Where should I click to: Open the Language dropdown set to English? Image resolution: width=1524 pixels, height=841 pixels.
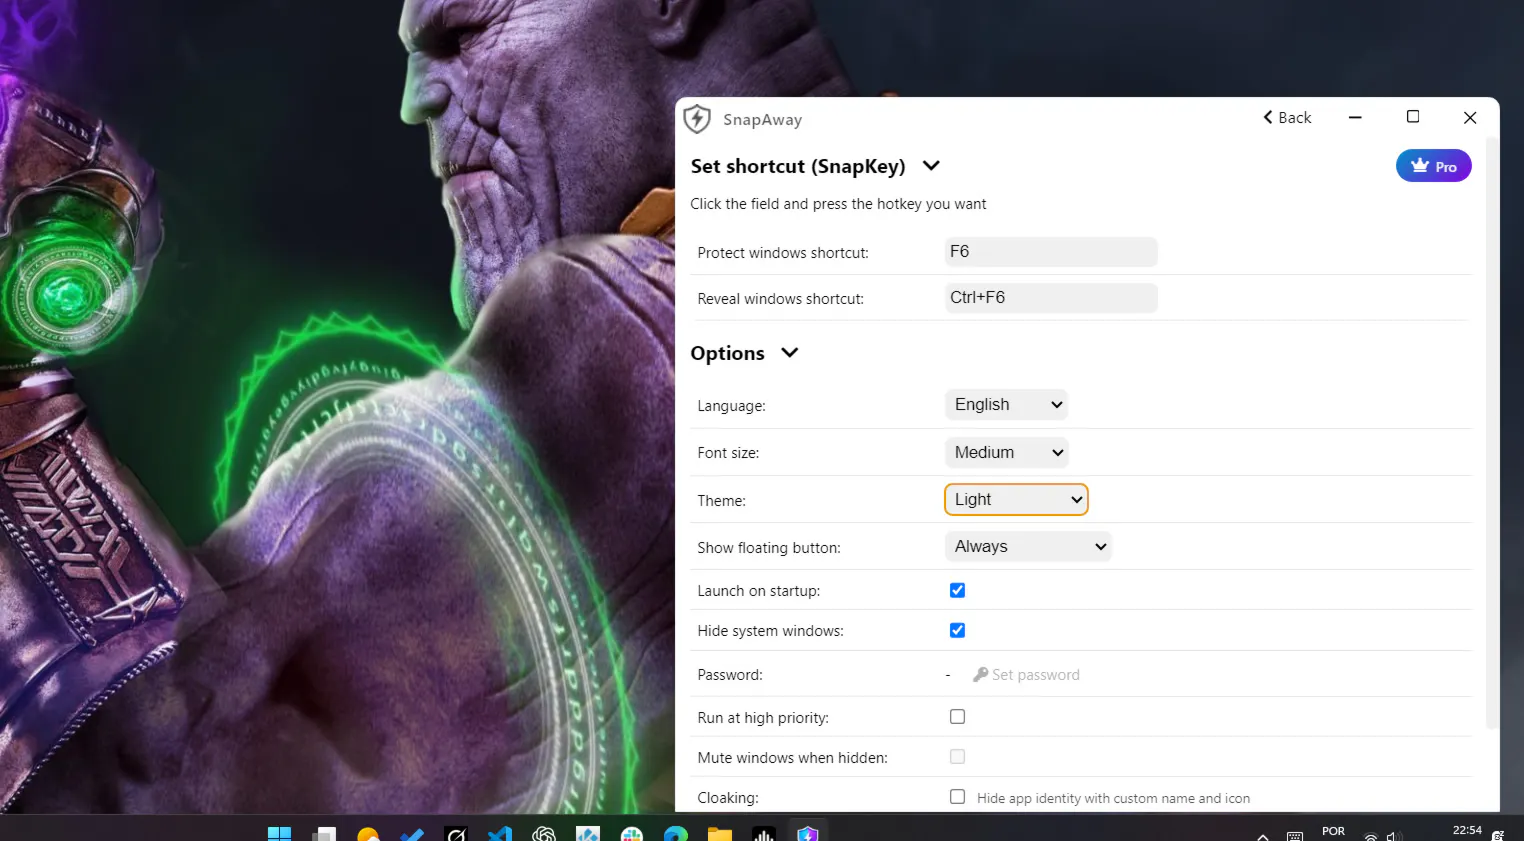point(1006,405)
